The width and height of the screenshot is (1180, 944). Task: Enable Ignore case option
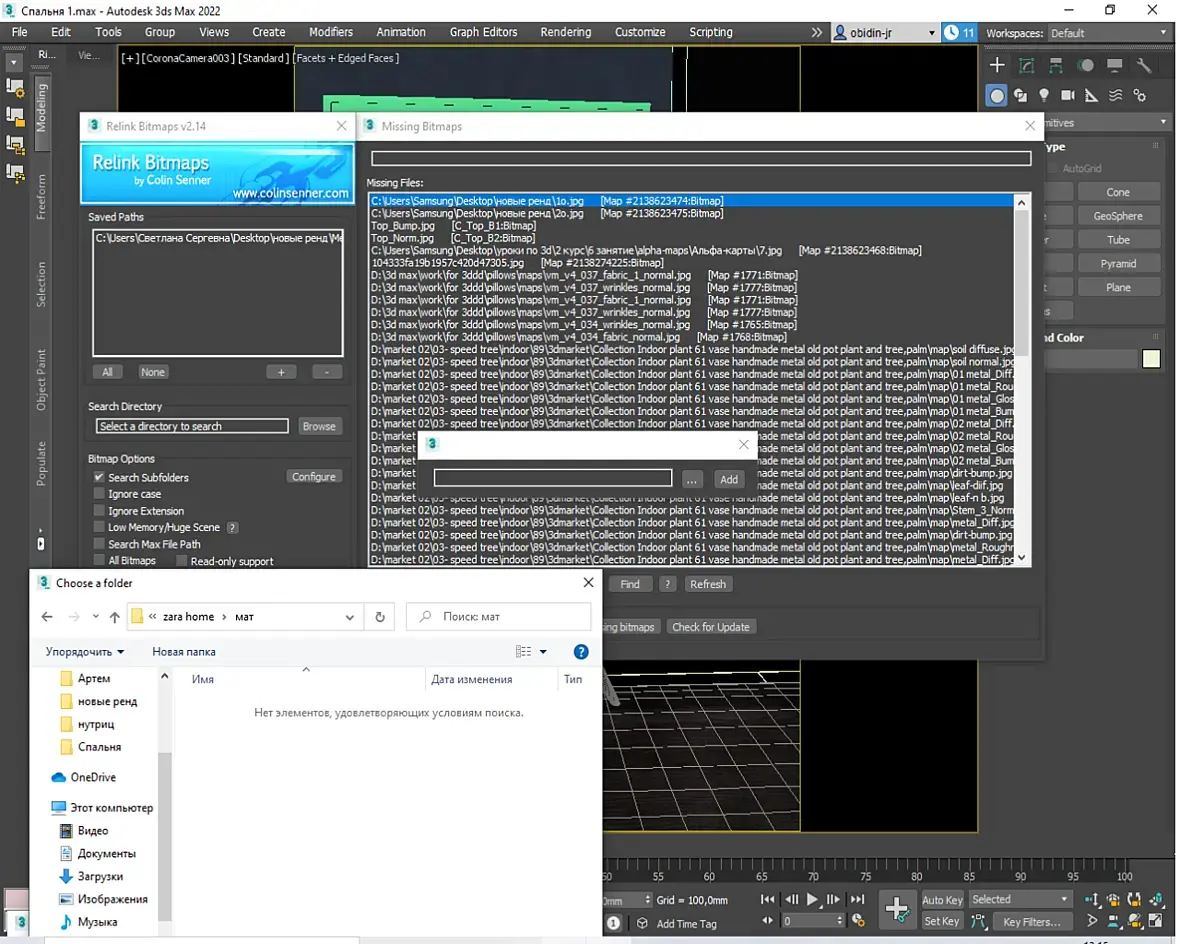click(99, 494)
